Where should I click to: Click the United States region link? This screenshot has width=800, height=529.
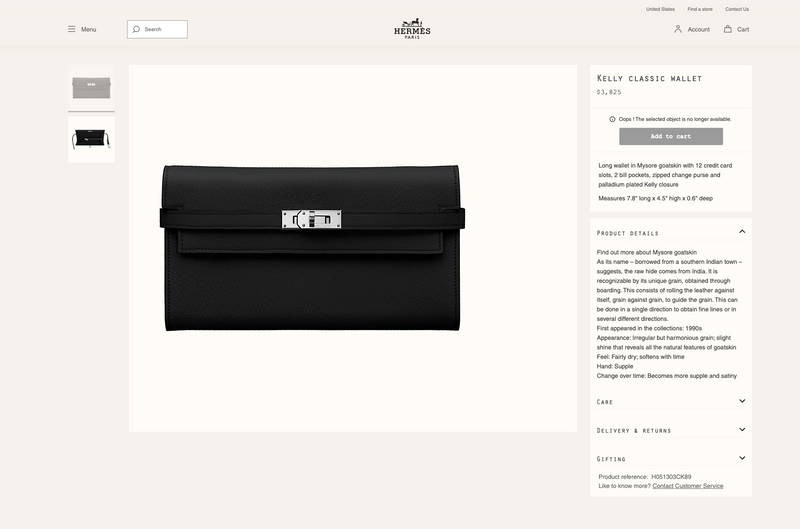[x=660, y=9]
